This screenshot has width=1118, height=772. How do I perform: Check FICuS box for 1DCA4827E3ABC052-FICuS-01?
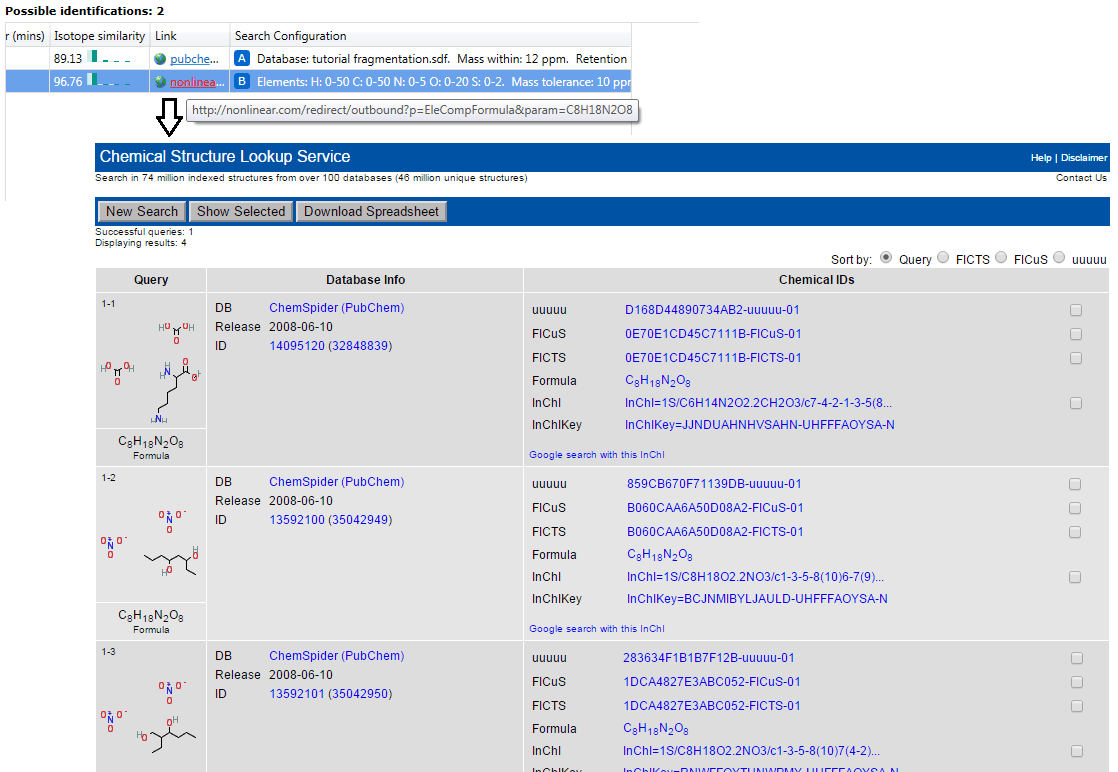[x=1077, y=682]
